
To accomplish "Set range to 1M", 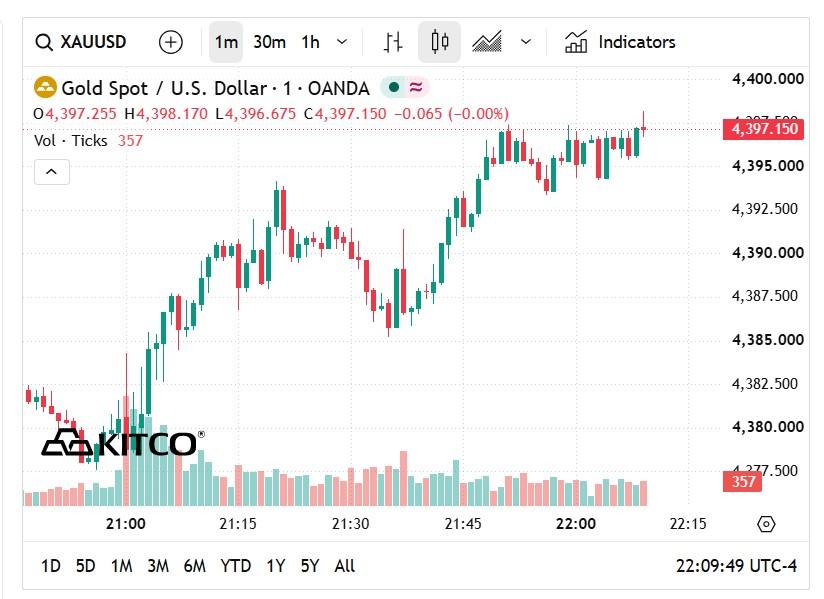I will click(121, 566).
